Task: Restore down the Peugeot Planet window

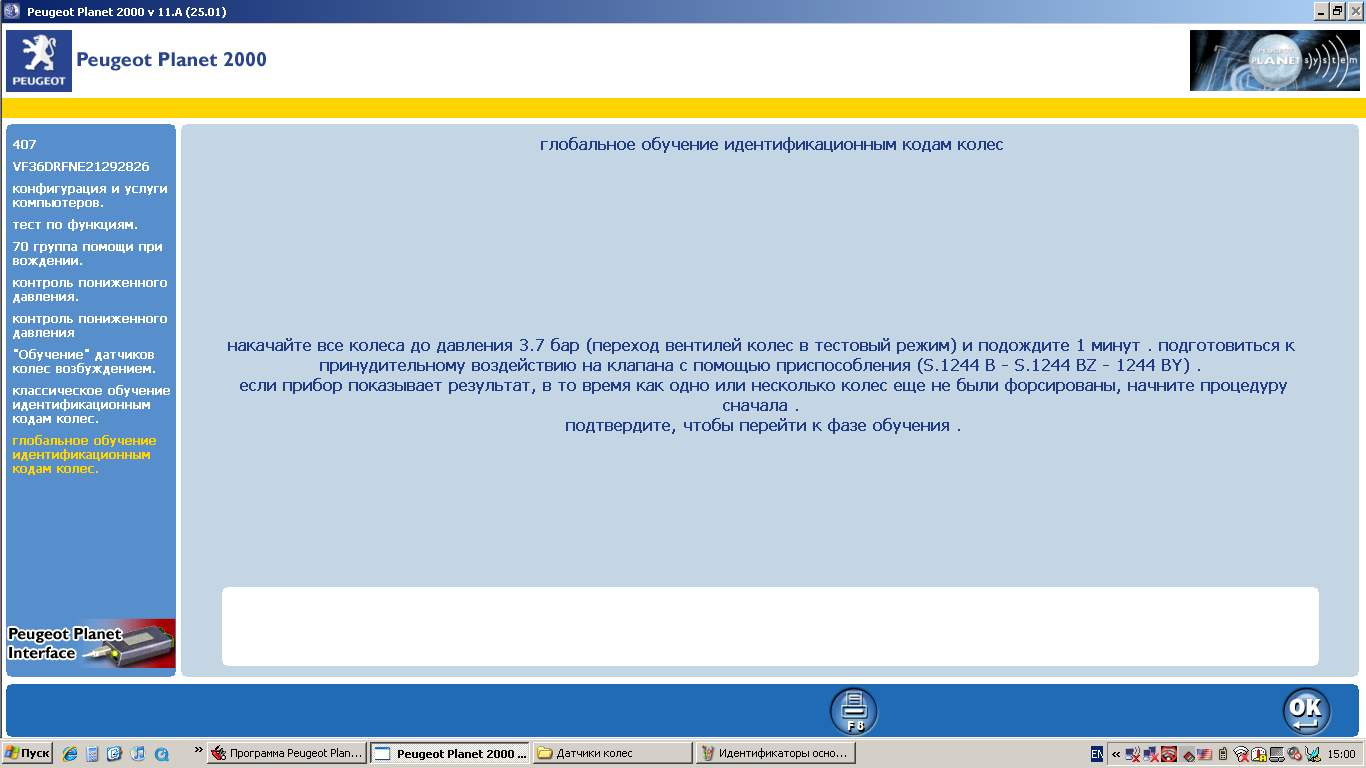Action: (1337, 11)
